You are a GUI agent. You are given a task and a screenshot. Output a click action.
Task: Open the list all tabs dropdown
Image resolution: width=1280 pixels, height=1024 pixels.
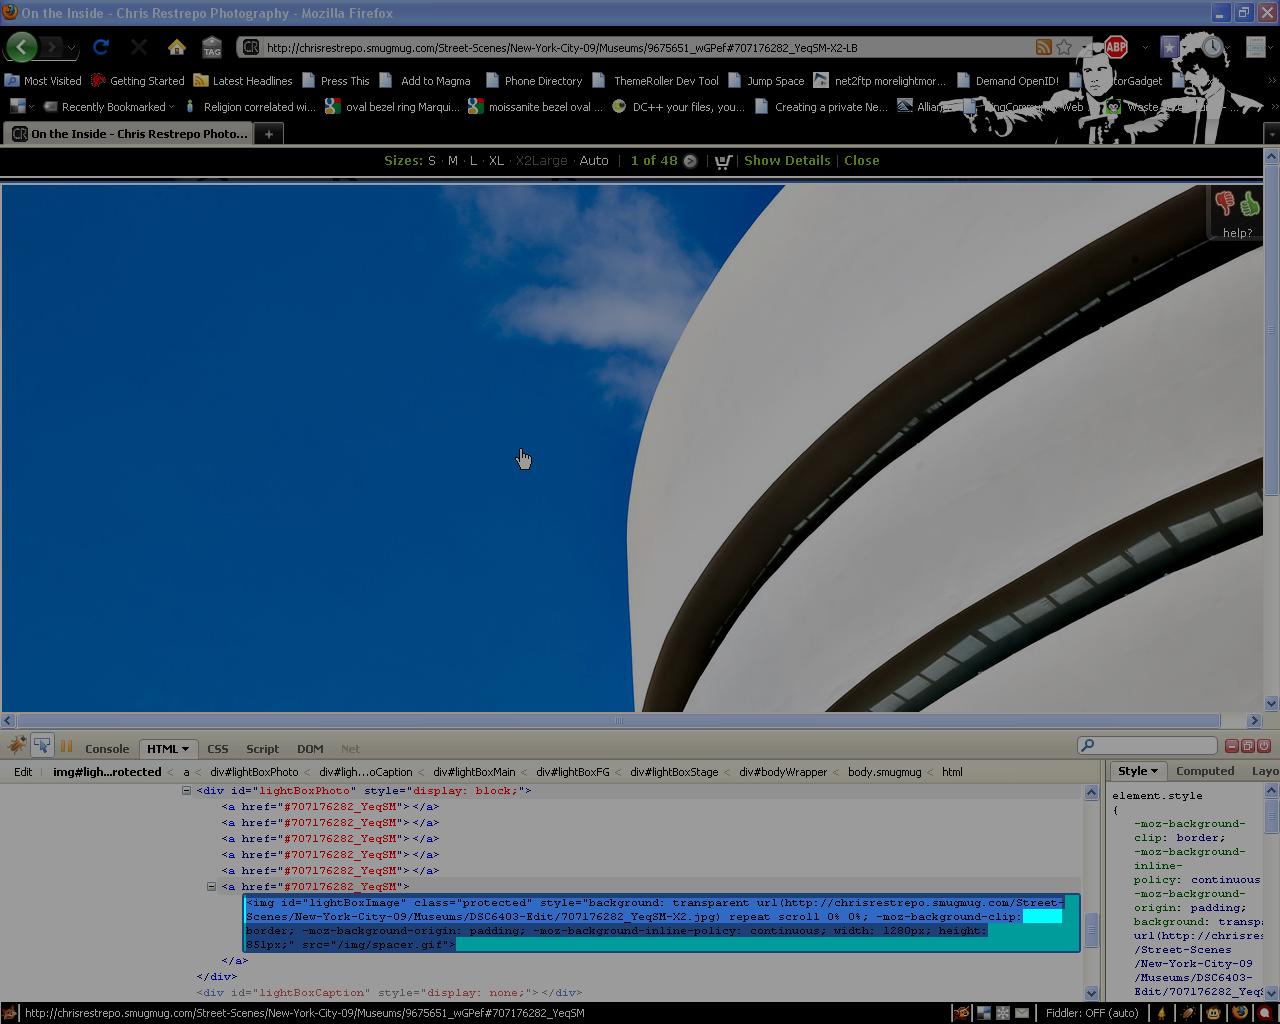pos(1271,134)
